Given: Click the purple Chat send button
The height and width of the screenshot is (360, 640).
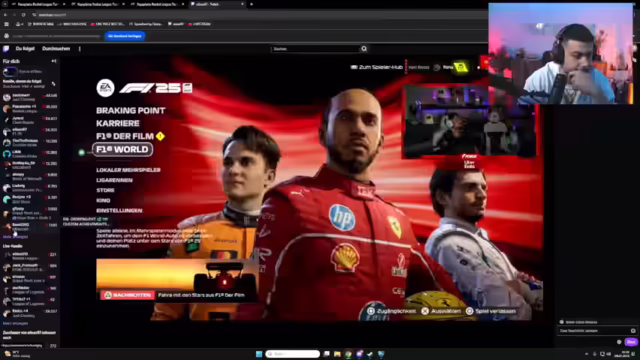Looking at the screenshot, I should 631,342.
